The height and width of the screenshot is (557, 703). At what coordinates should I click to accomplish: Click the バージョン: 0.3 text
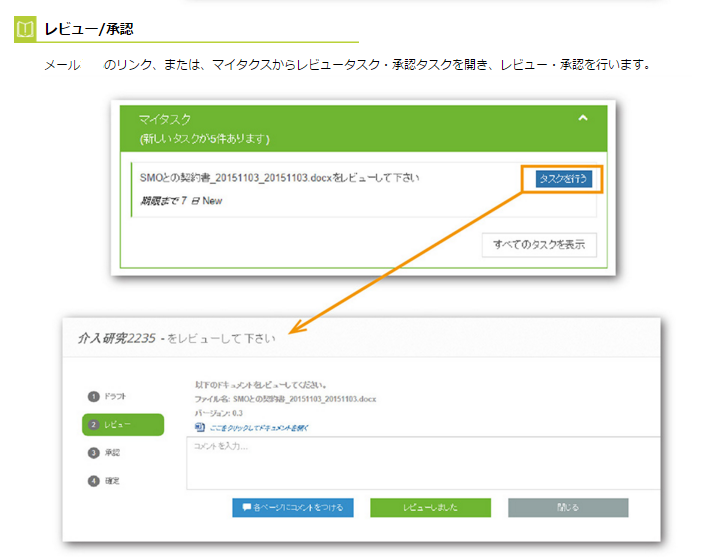(x=218, y=413)
